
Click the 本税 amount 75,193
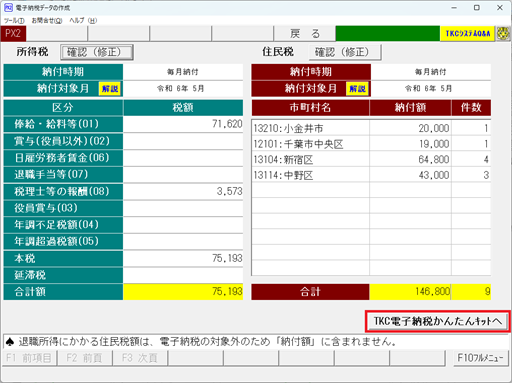[183, 258]
